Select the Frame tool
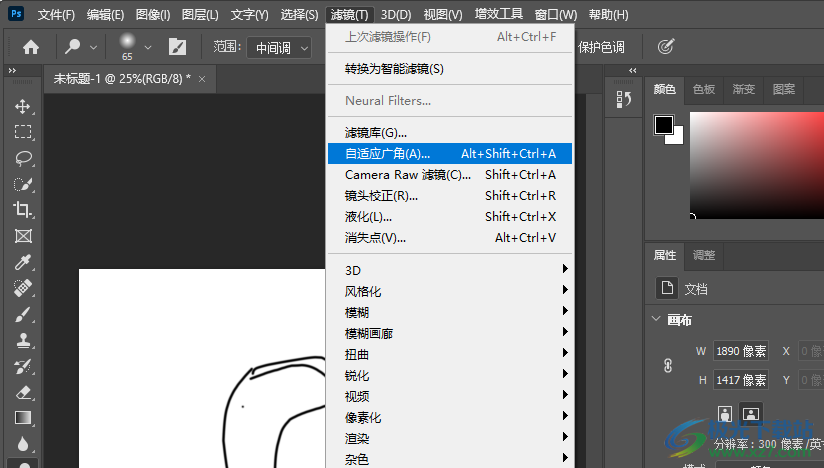This screenshot has height=468, width=824. [23, 236]
